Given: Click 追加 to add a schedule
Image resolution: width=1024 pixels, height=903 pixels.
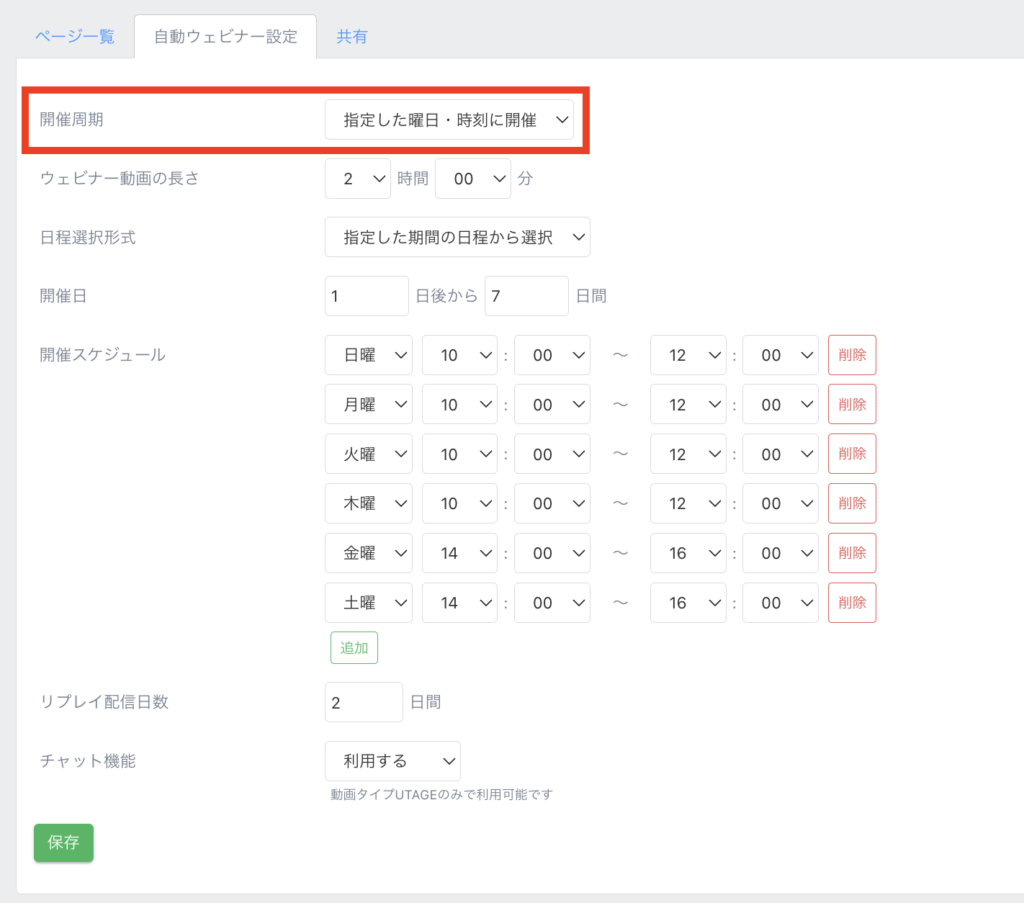Looking at the screenshot, I should (354, 648).
